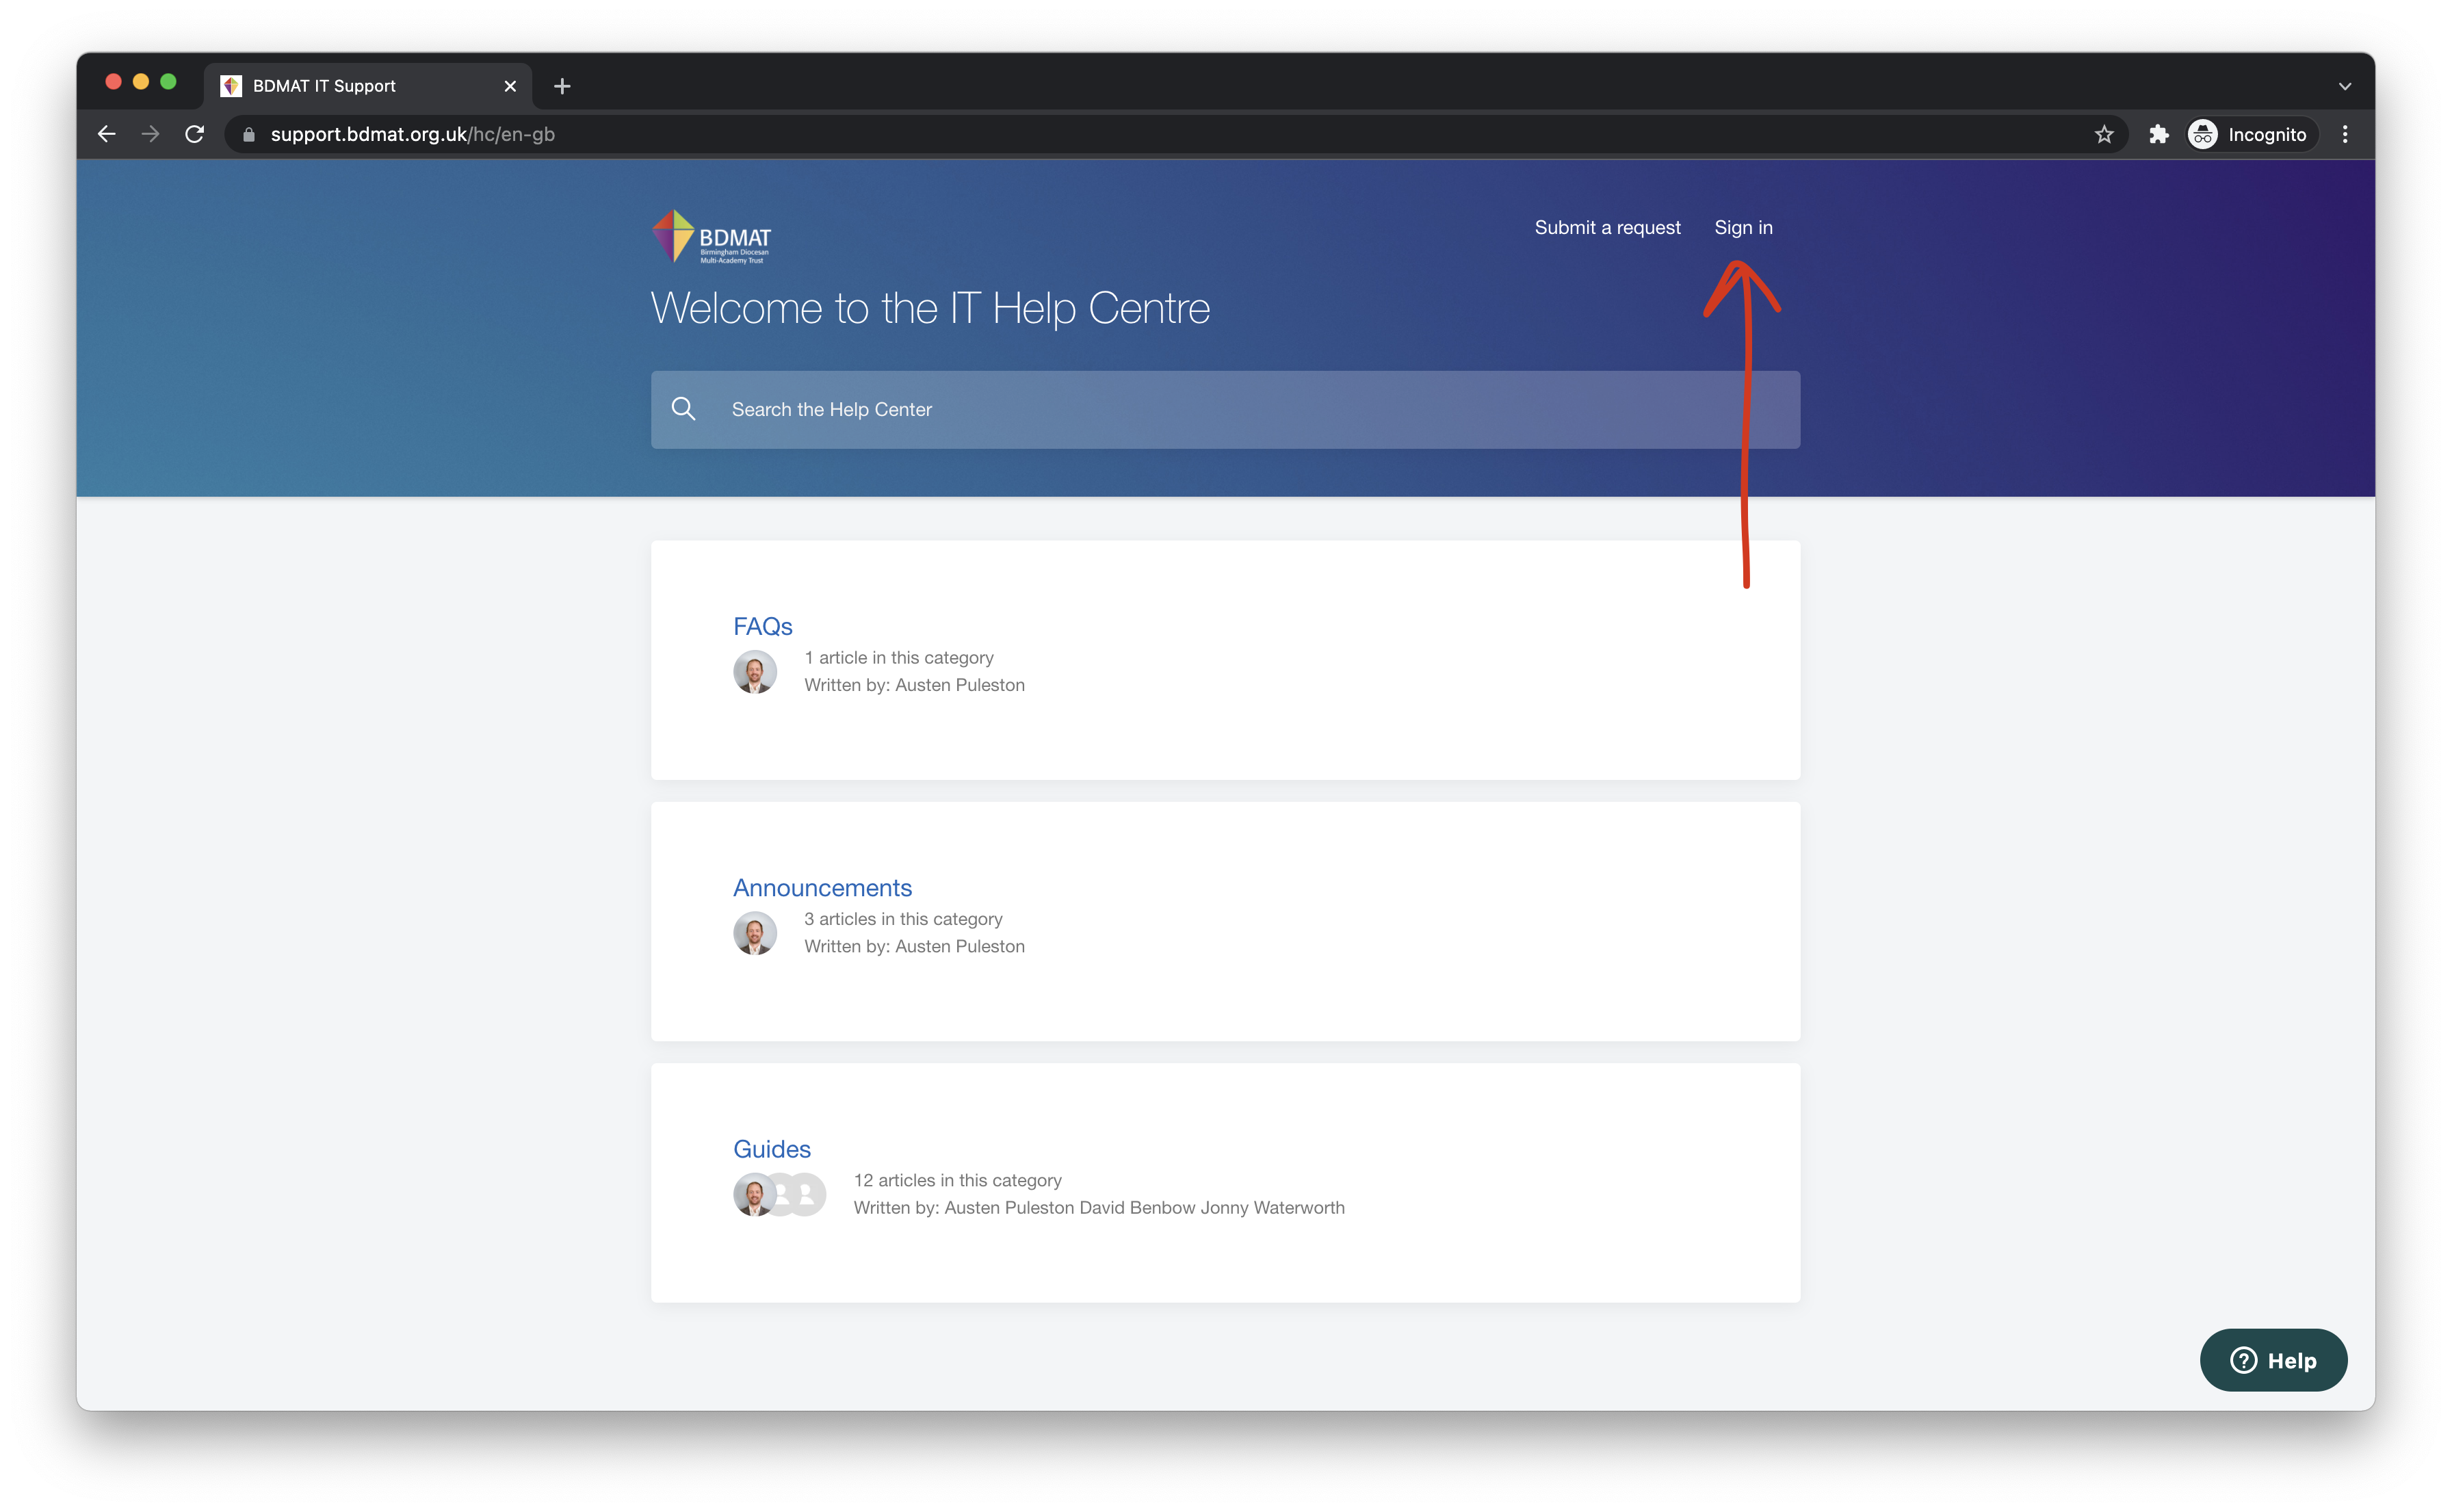This screenshot has width=2452, height=1512.
Task: Open the Submit a request link
Action: (1607, 228)
